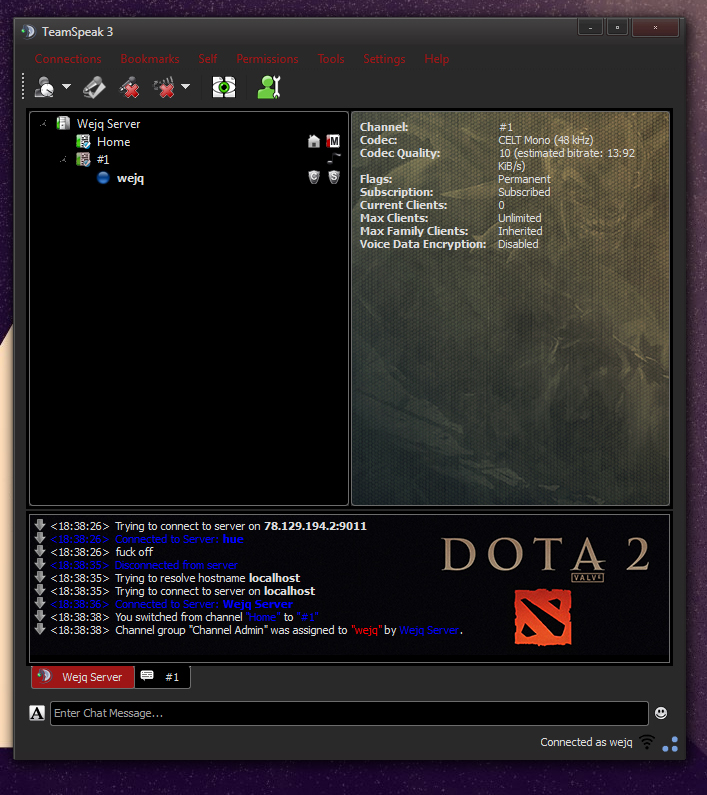This screenshot has height=795, width=707.
Task: Expand the Disconnect all dropdown arrow
Action: pyautogui.click(x=186, y=87)
